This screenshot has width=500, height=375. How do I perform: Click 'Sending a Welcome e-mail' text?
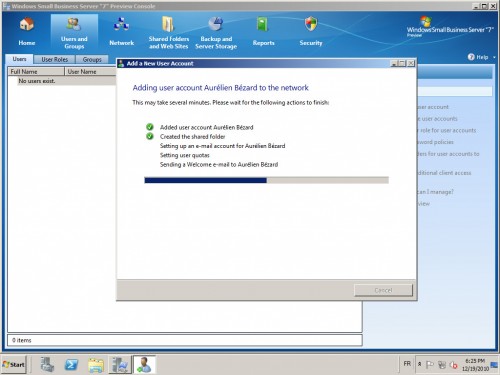coord(219,165)
